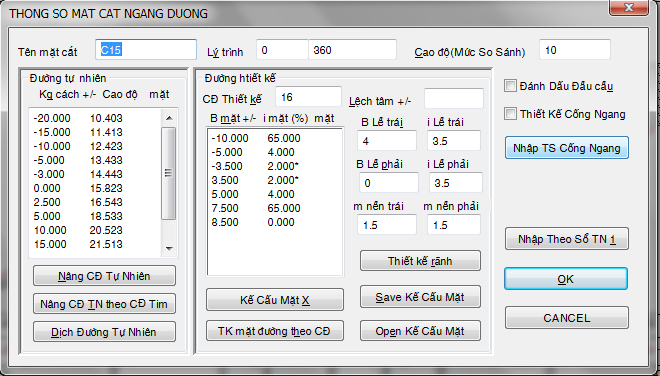This screenshot has width=660, height=376.
Task: Click the m nền trái field
Action: pyautogui.click(x=387, y=224)
